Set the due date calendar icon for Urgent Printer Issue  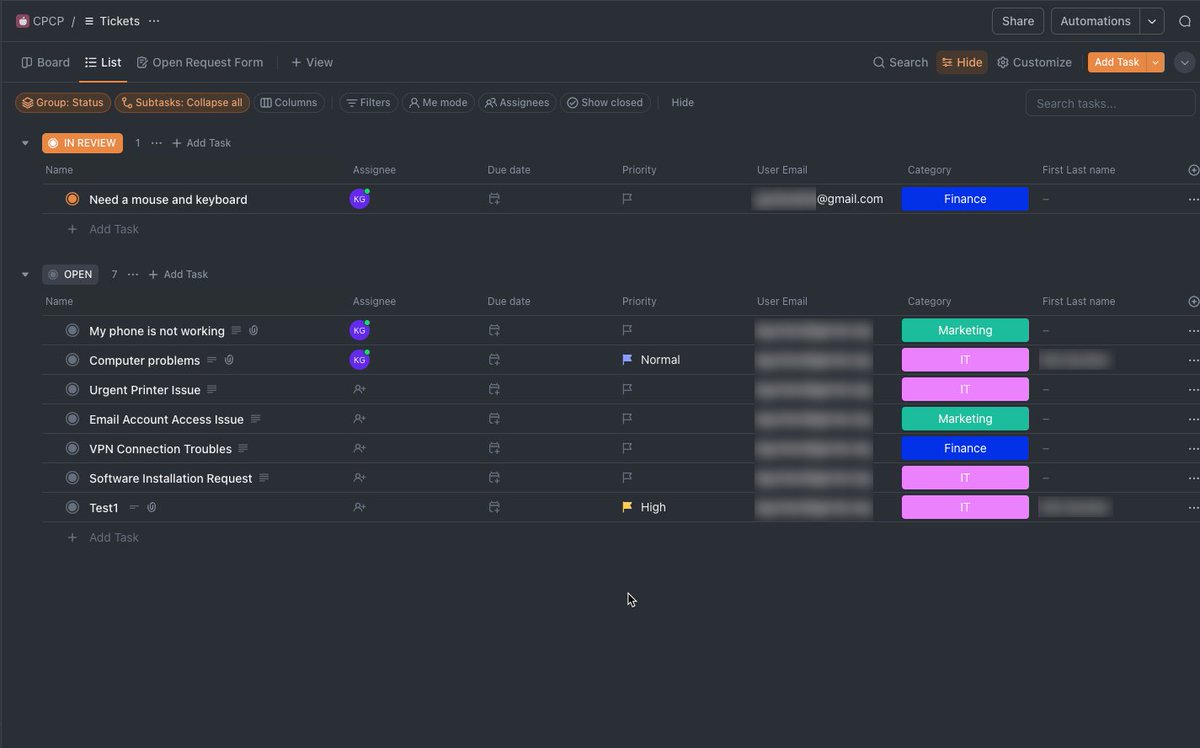pos(494,389)
